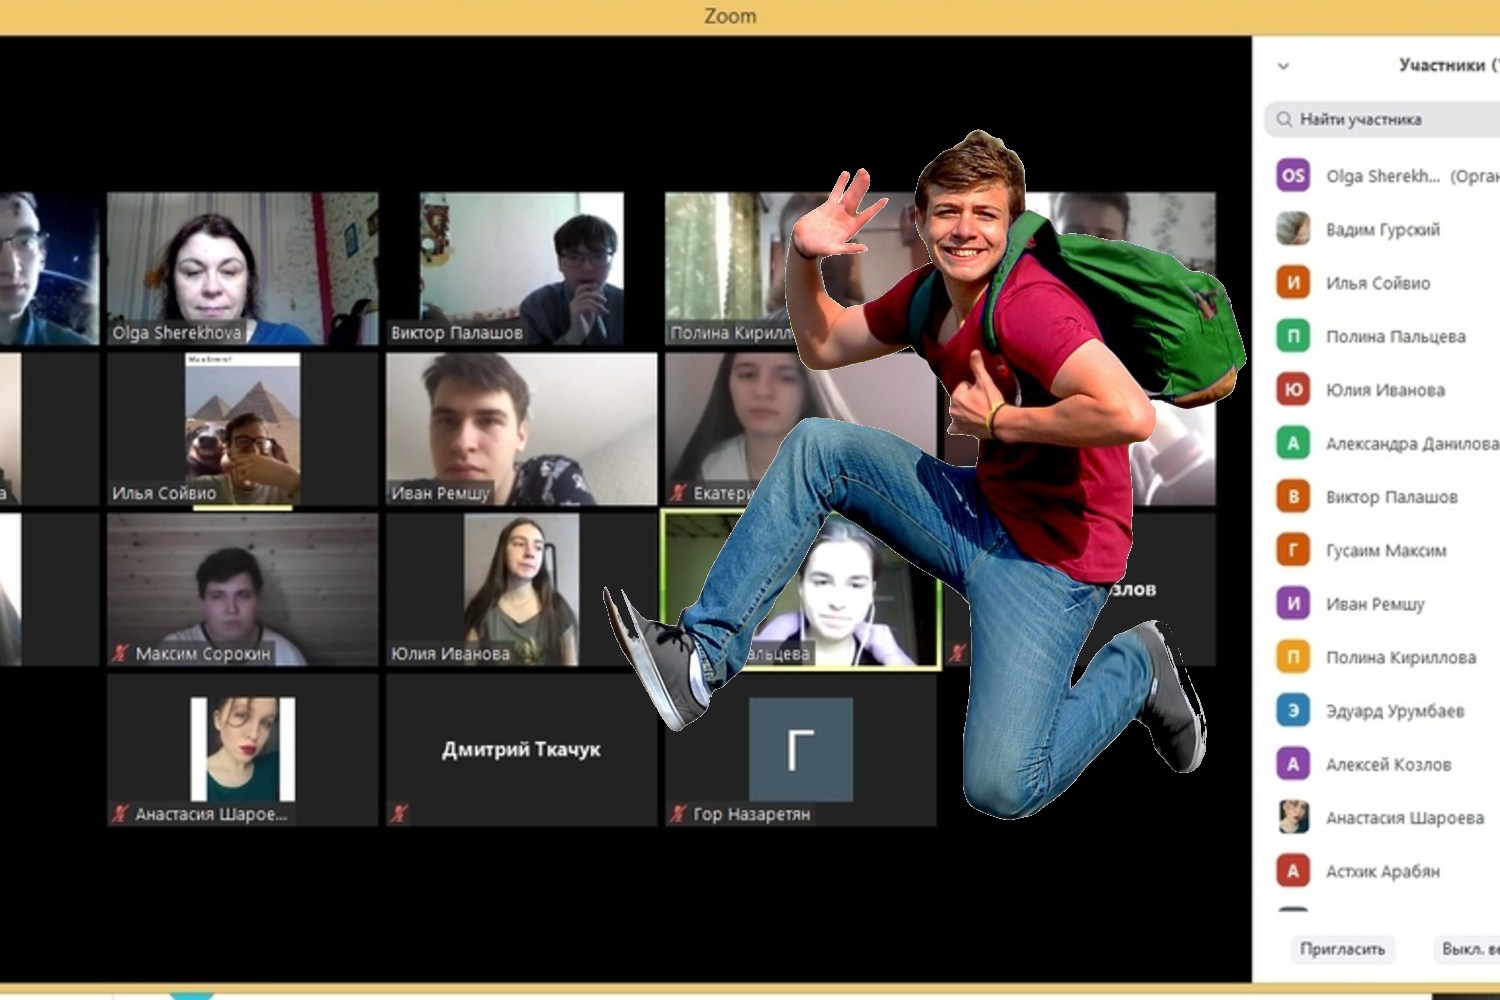Viewport: 1500px width, 1000px height.
Task: Click Анастасия Шароева name in participants list
Action: pos(1405,818)
